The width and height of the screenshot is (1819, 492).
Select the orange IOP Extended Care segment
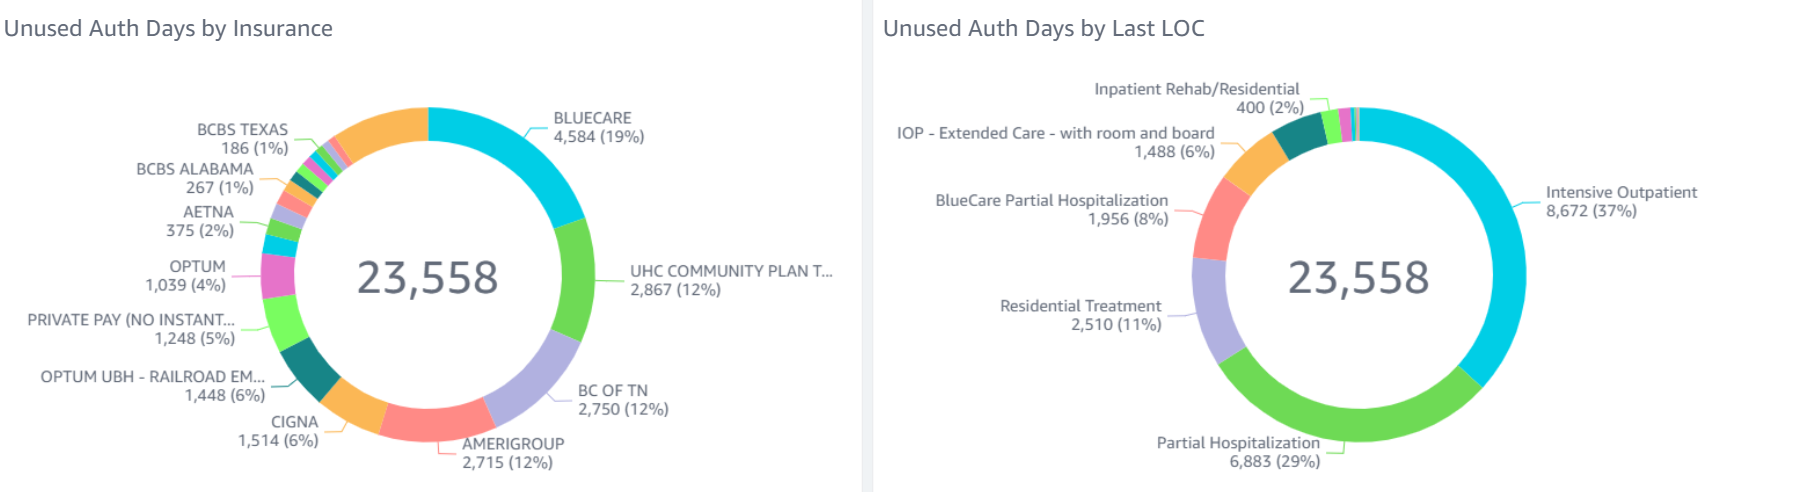click(1256, 163)
